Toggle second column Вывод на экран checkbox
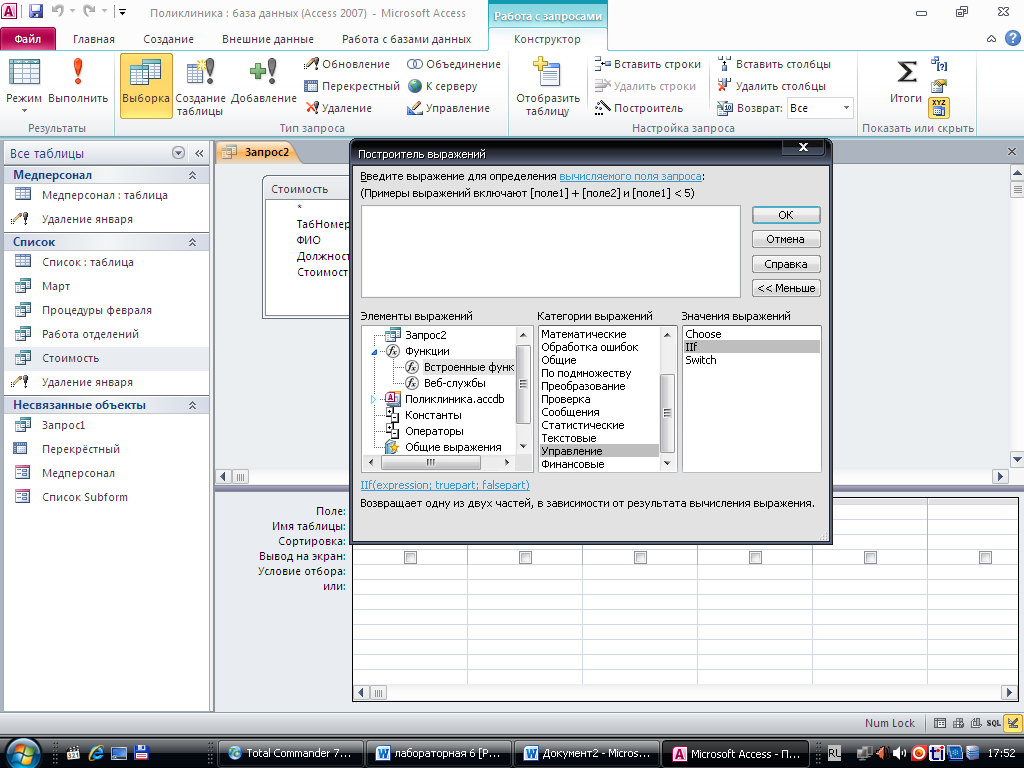Image resolution: width=1024 pixels, height=768 pixels. coord(525,557)
